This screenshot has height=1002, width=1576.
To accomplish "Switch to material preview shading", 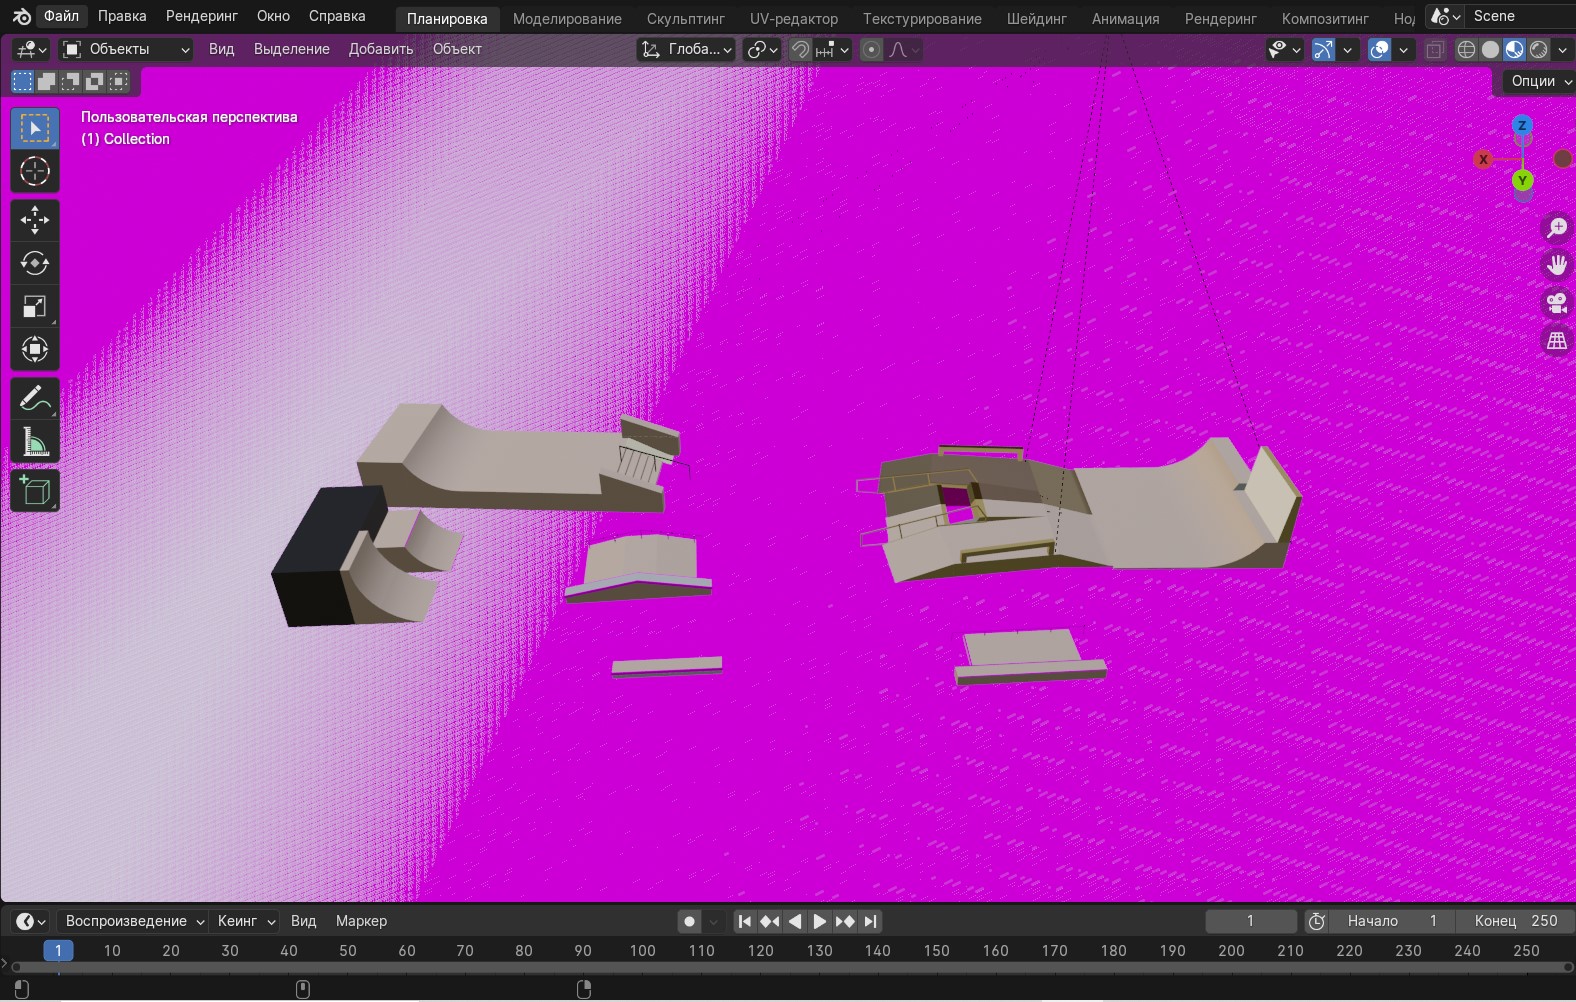I will 1514,49.
